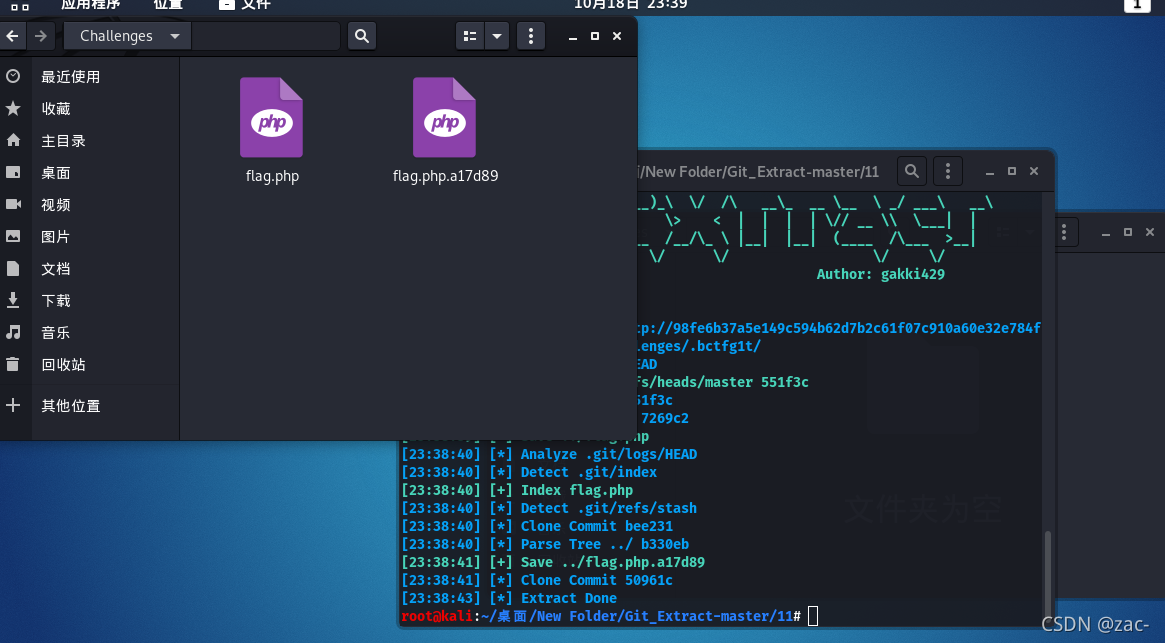Open Starred (收藏) in sidebar
This screenshot has height=643, width=1165.
[x=56, y=109]
